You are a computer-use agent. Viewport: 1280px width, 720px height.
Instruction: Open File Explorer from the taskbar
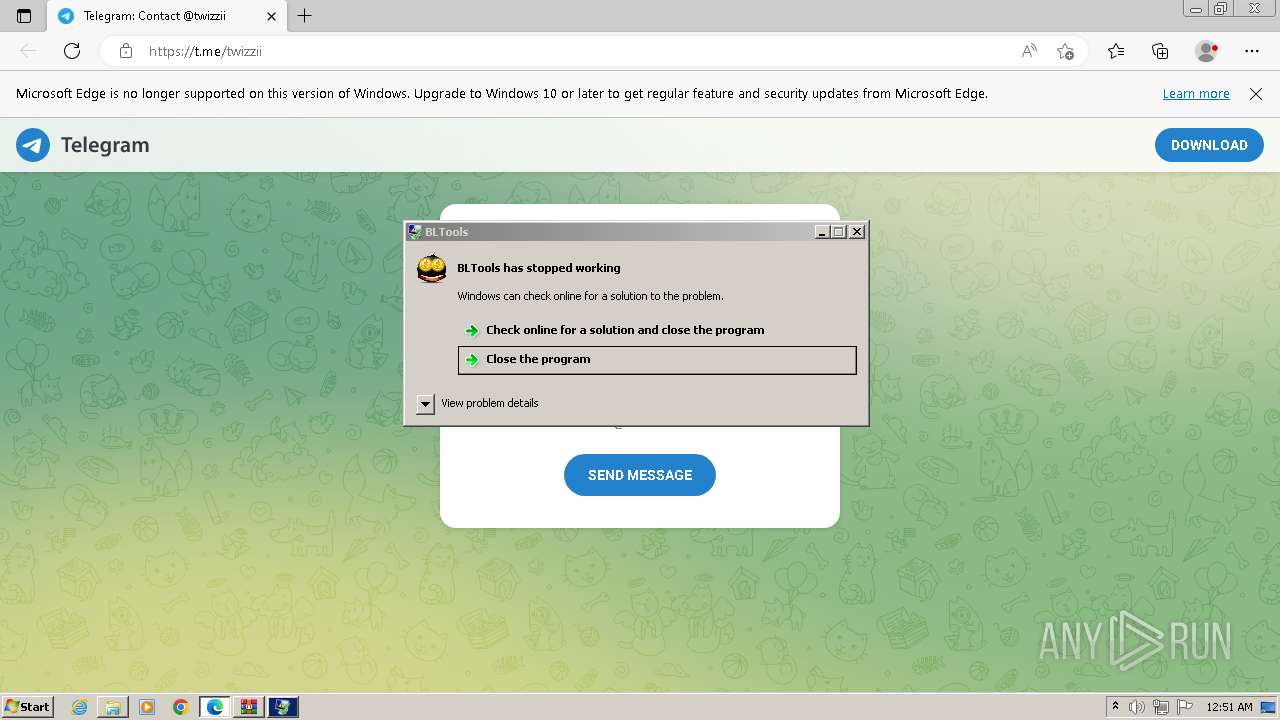(x=113, y=707)
